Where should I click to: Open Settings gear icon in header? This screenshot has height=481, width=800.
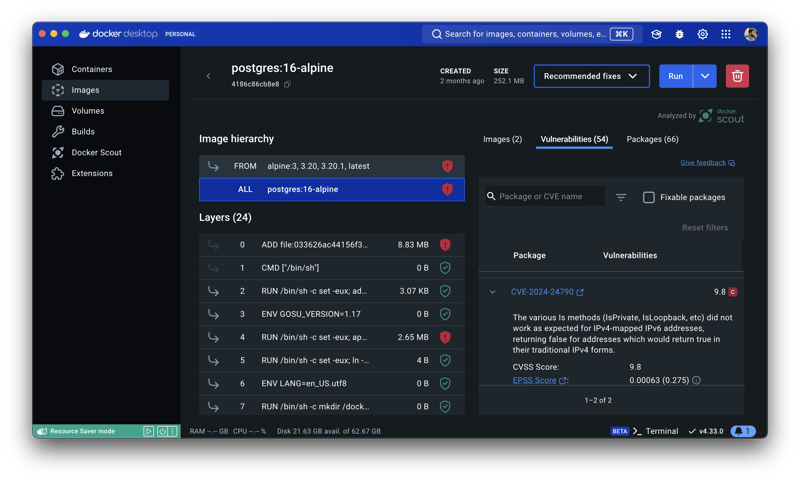point(703,34)
